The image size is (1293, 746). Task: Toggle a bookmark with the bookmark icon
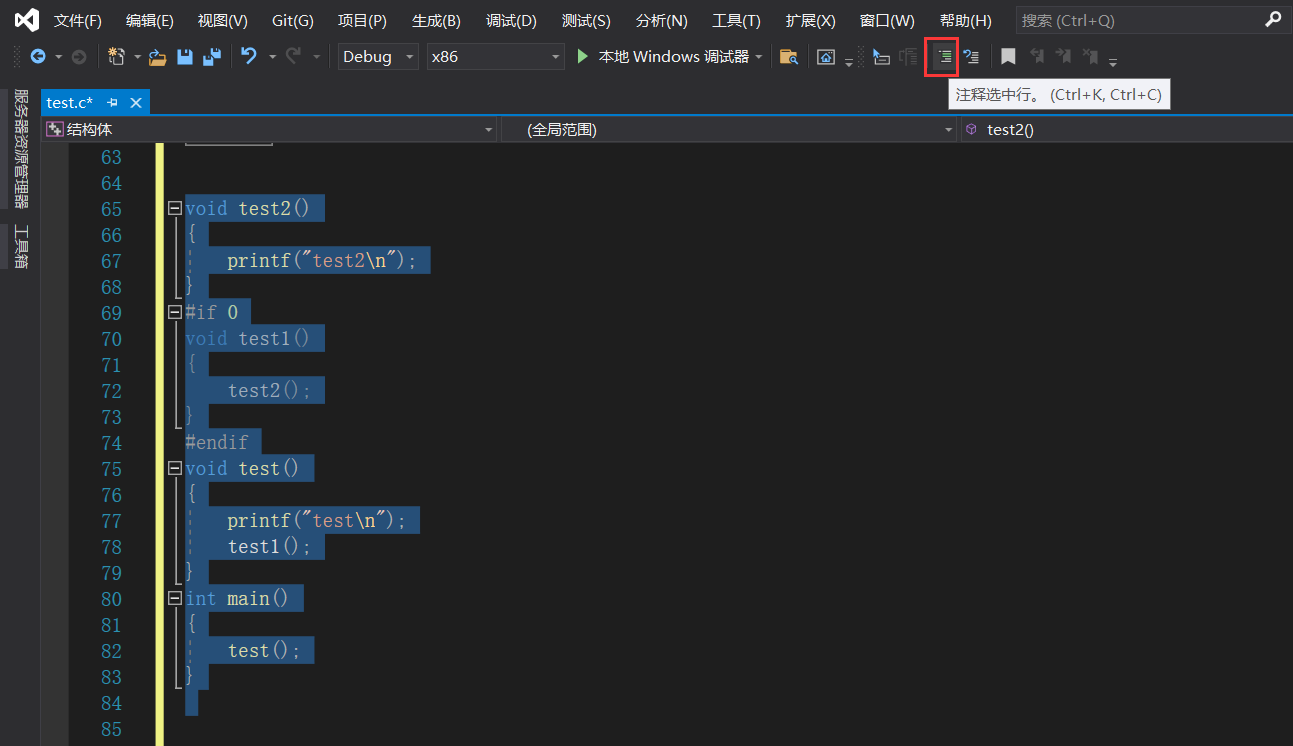tap(1008, 57)
